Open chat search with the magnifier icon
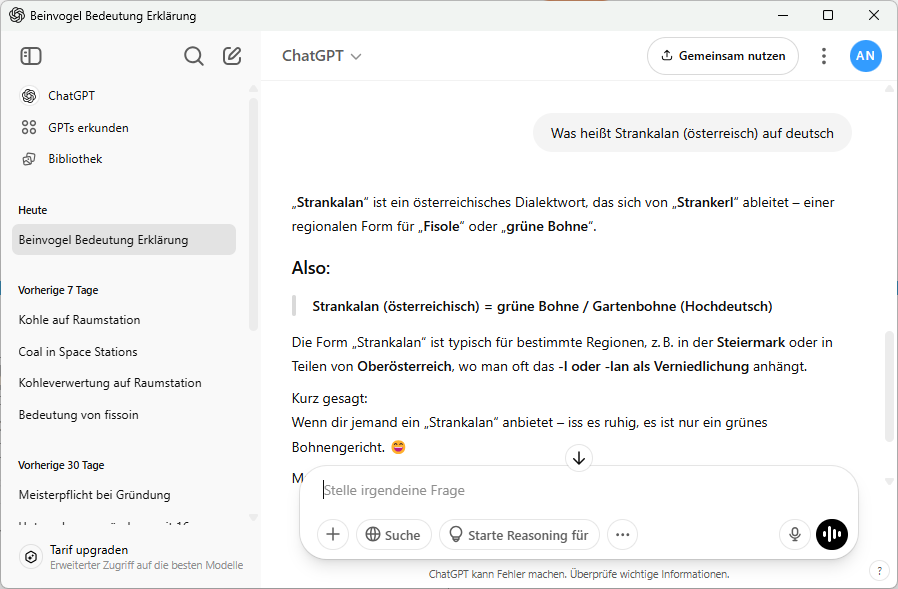Image resolution: width=898 pixels, height=589 pixels. click(x=194, y=56)
